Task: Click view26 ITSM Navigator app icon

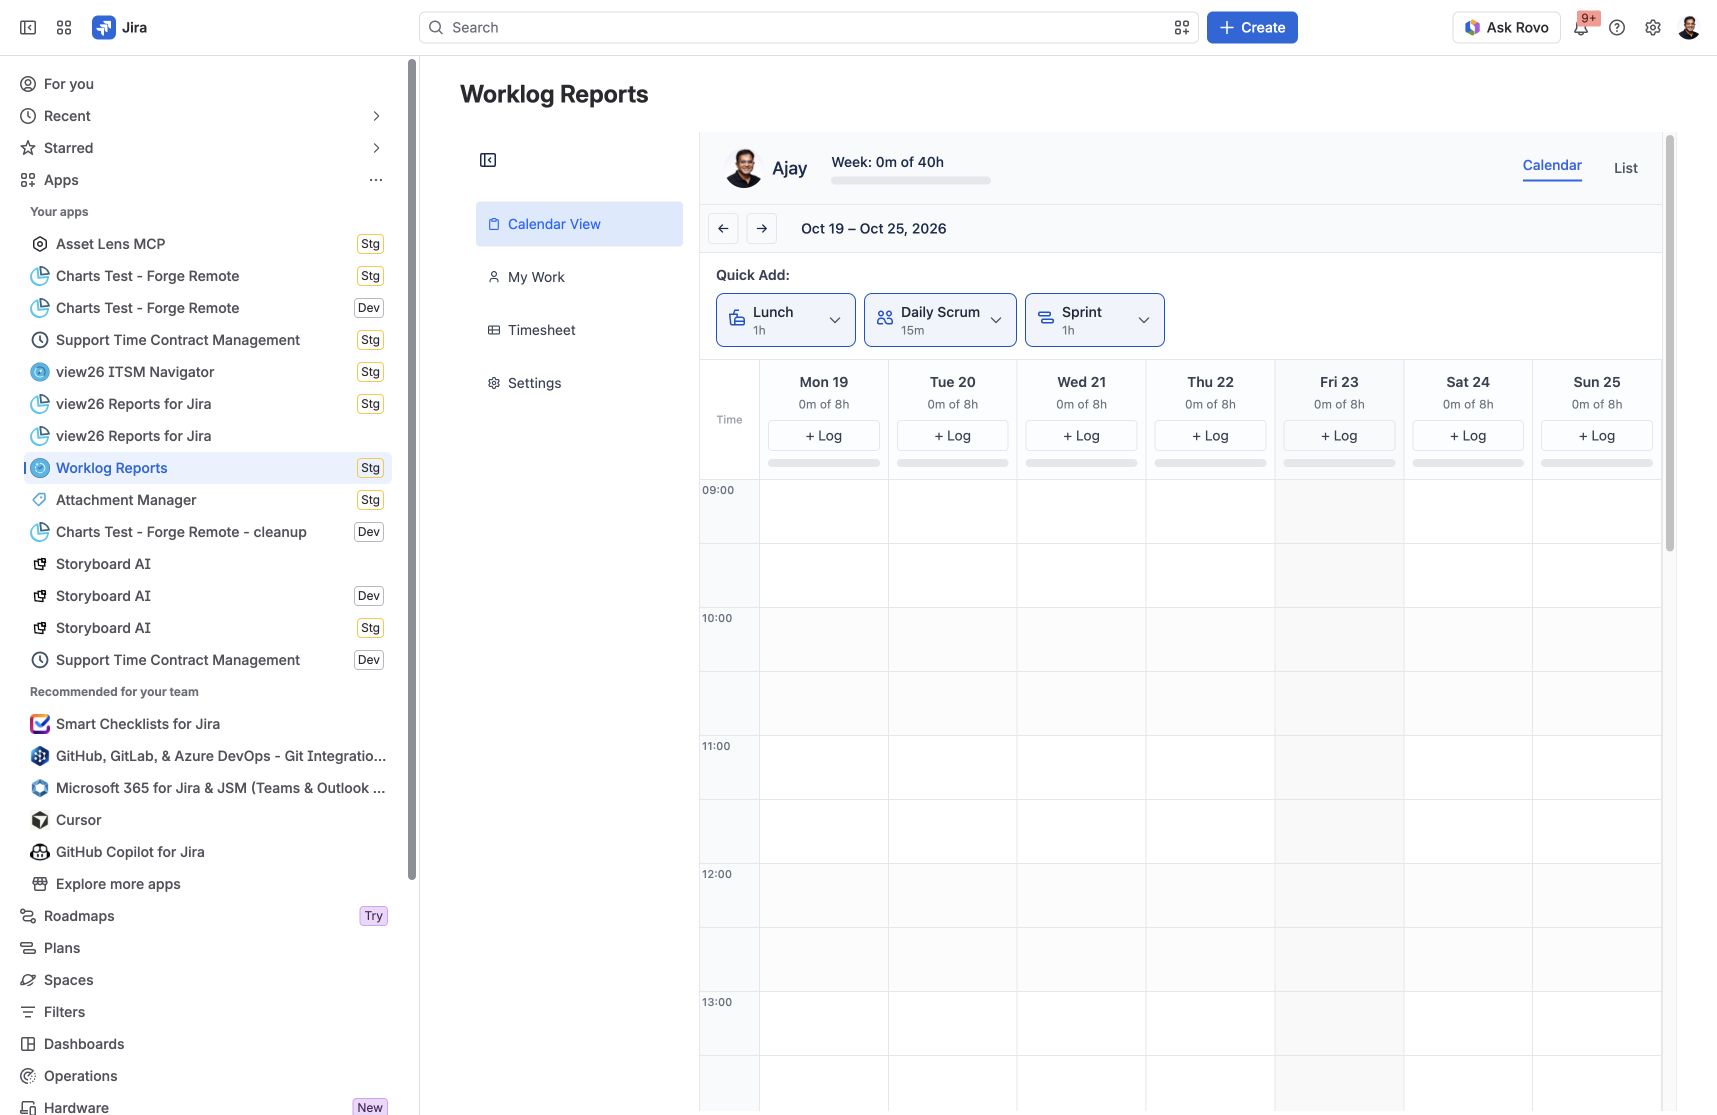Action: pos(40,372)
